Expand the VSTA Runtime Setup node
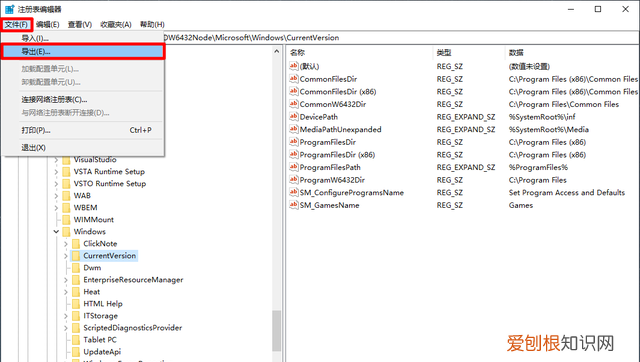 click(x=56, y=172)
